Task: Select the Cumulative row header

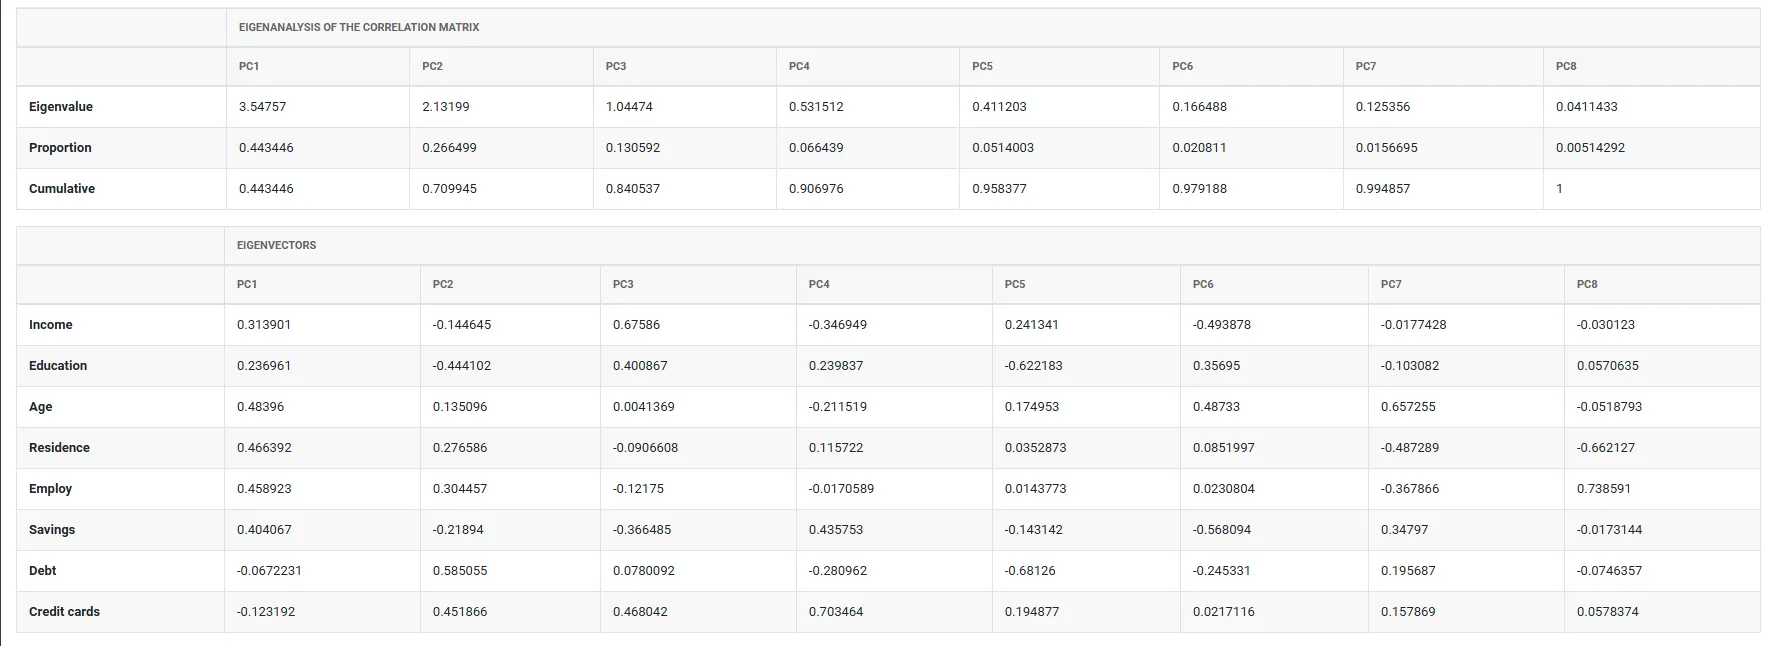Action: coord(62,189)
